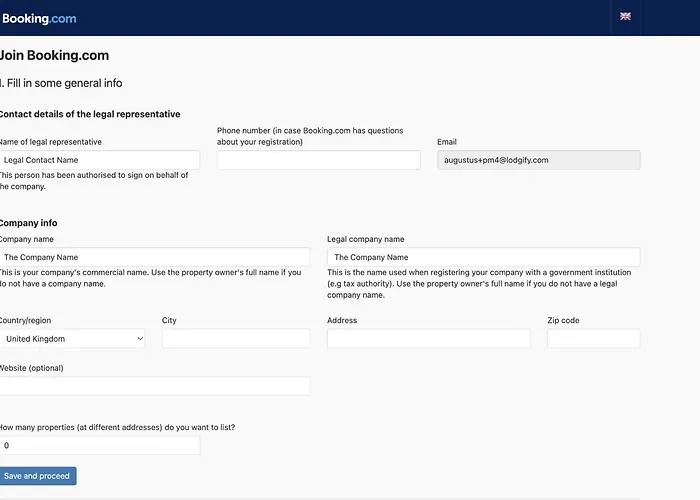This screenshot has width=700, height=500.
Task: Click the Website (optional) input field
Action: (x=154, y=386)
